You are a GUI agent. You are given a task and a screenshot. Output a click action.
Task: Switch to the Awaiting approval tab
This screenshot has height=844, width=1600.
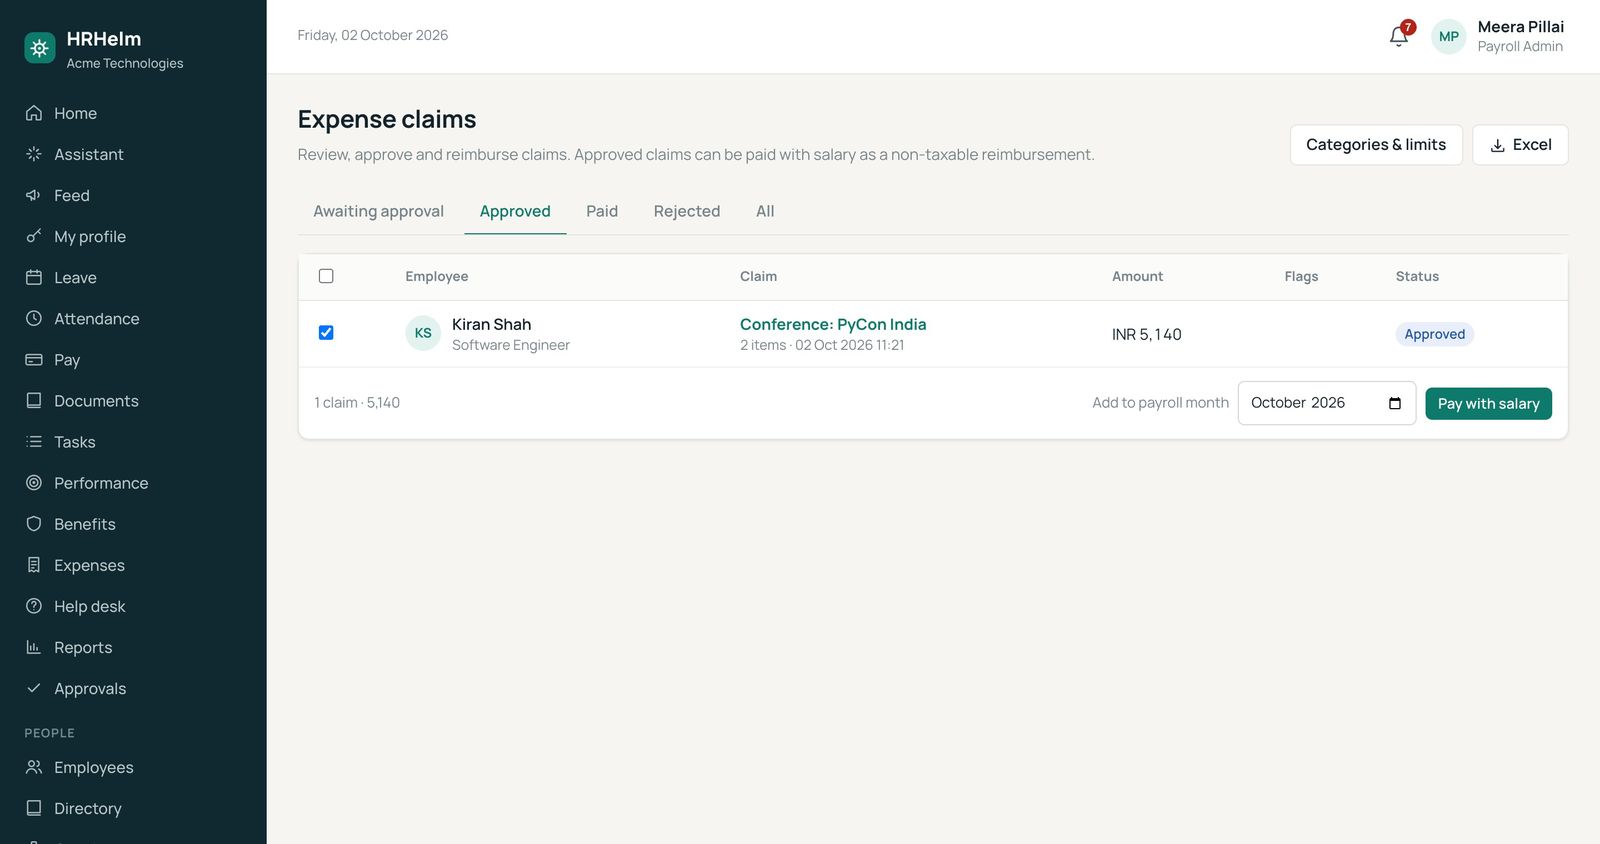378,211
